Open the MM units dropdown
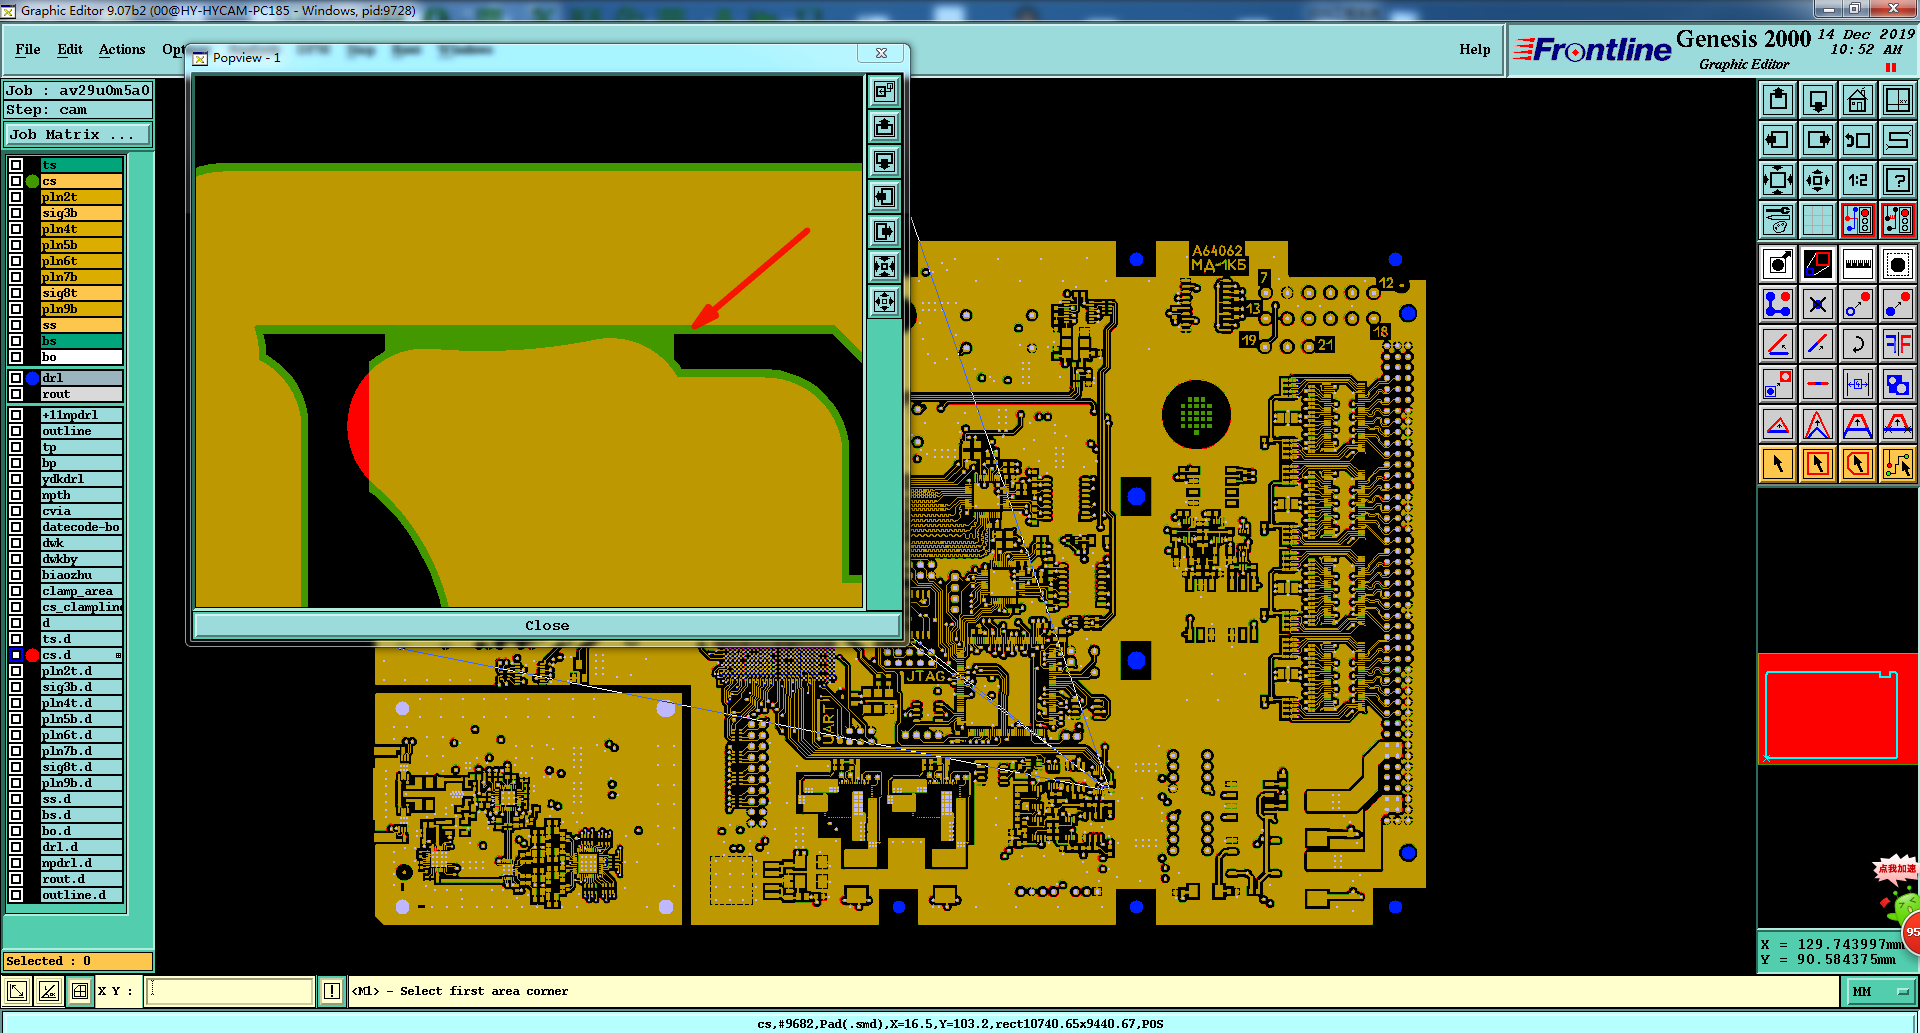This screenshot has height=1033, width=1920. pos(1879,991)
